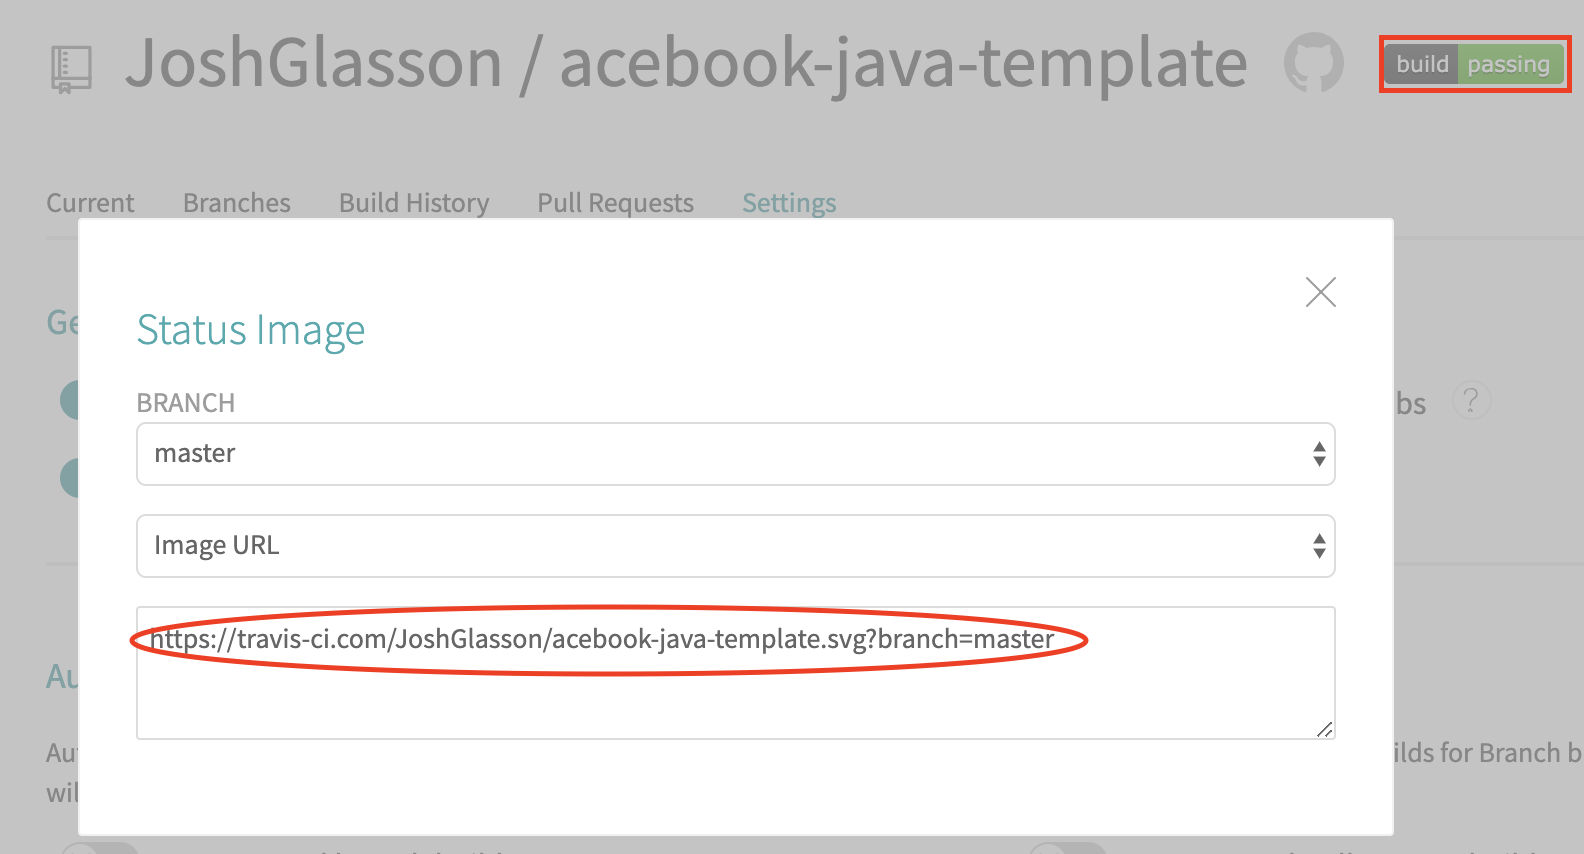This screenshot has width=1584, height=854.
Task: Toggle the second General settings switch
Action: [70, 478]
